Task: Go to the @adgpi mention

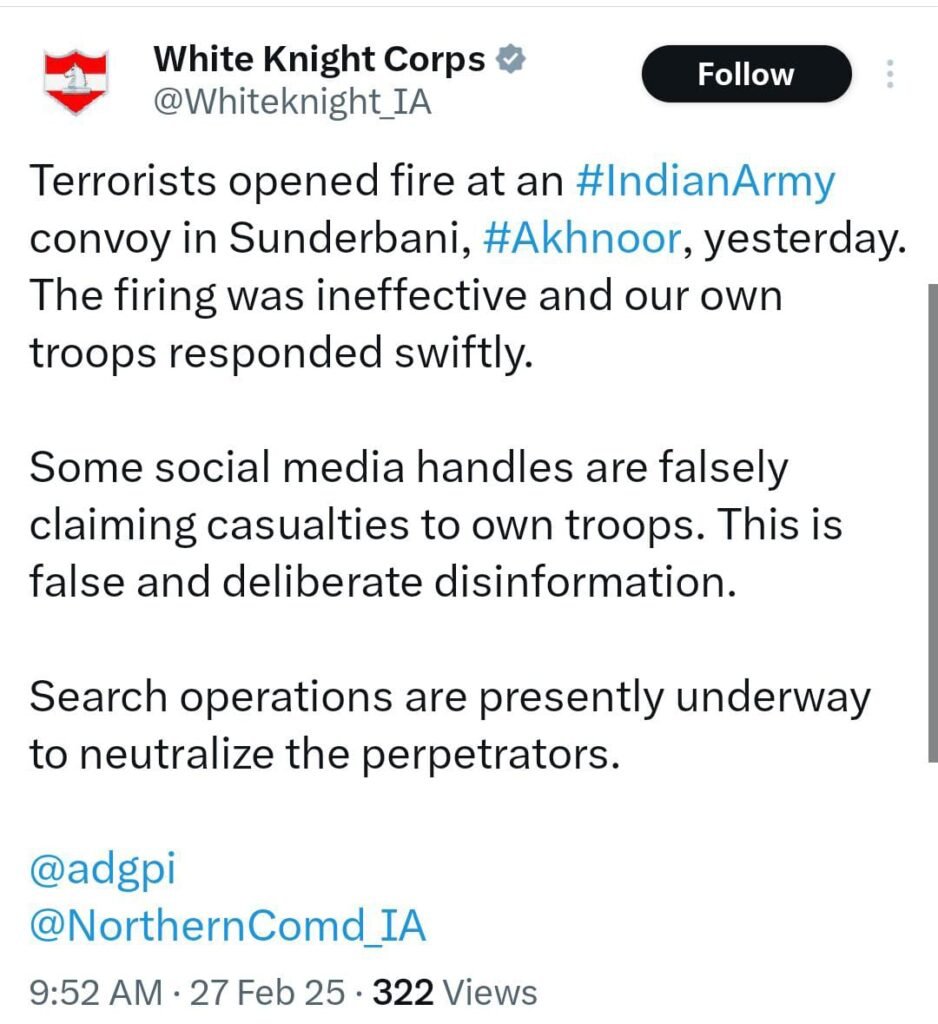Action: coord(102,869)
